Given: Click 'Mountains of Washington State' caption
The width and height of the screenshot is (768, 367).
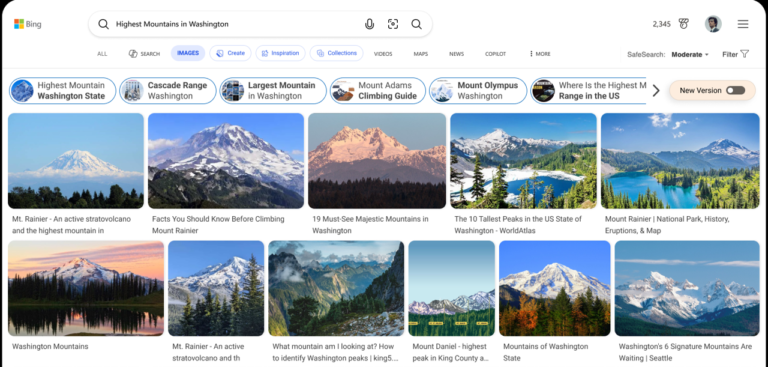Looking at the screenshot, I should point(546,352).
